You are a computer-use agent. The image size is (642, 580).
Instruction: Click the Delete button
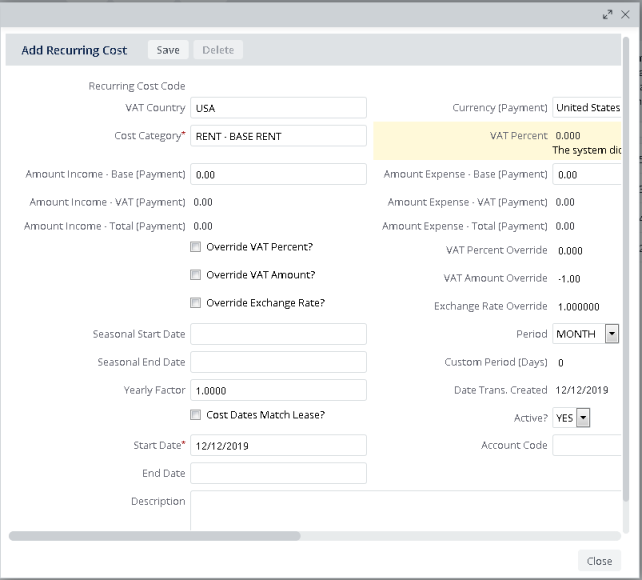(218, 50)
